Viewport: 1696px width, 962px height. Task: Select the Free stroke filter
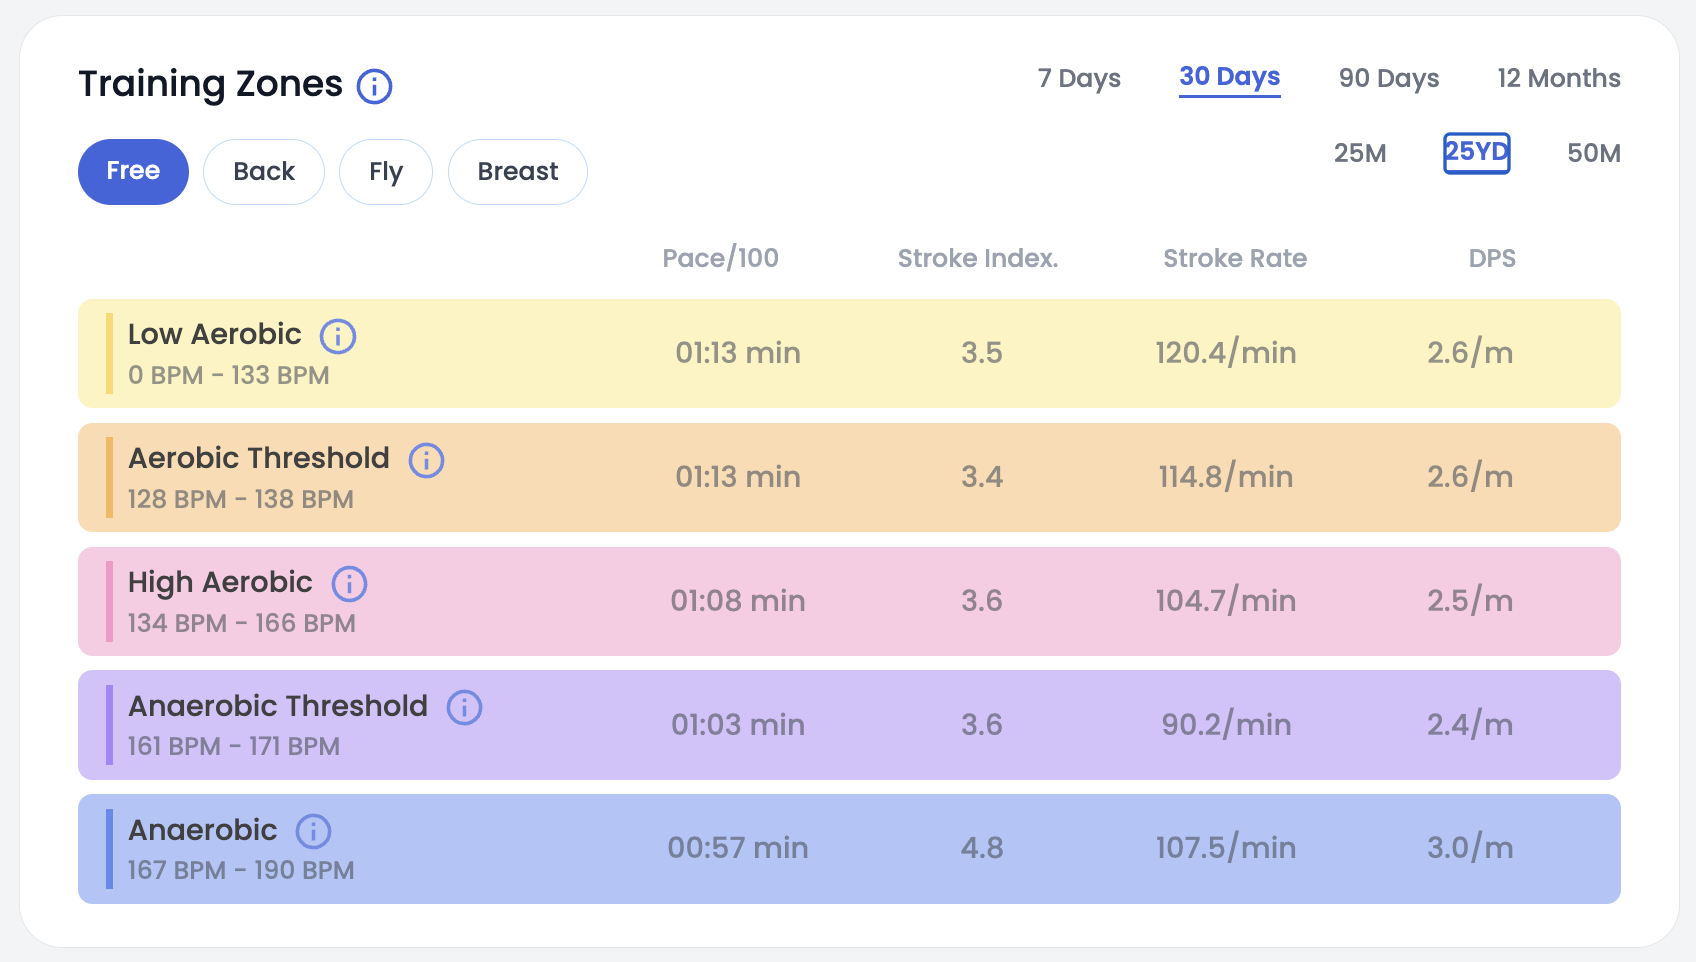[133, 172]
